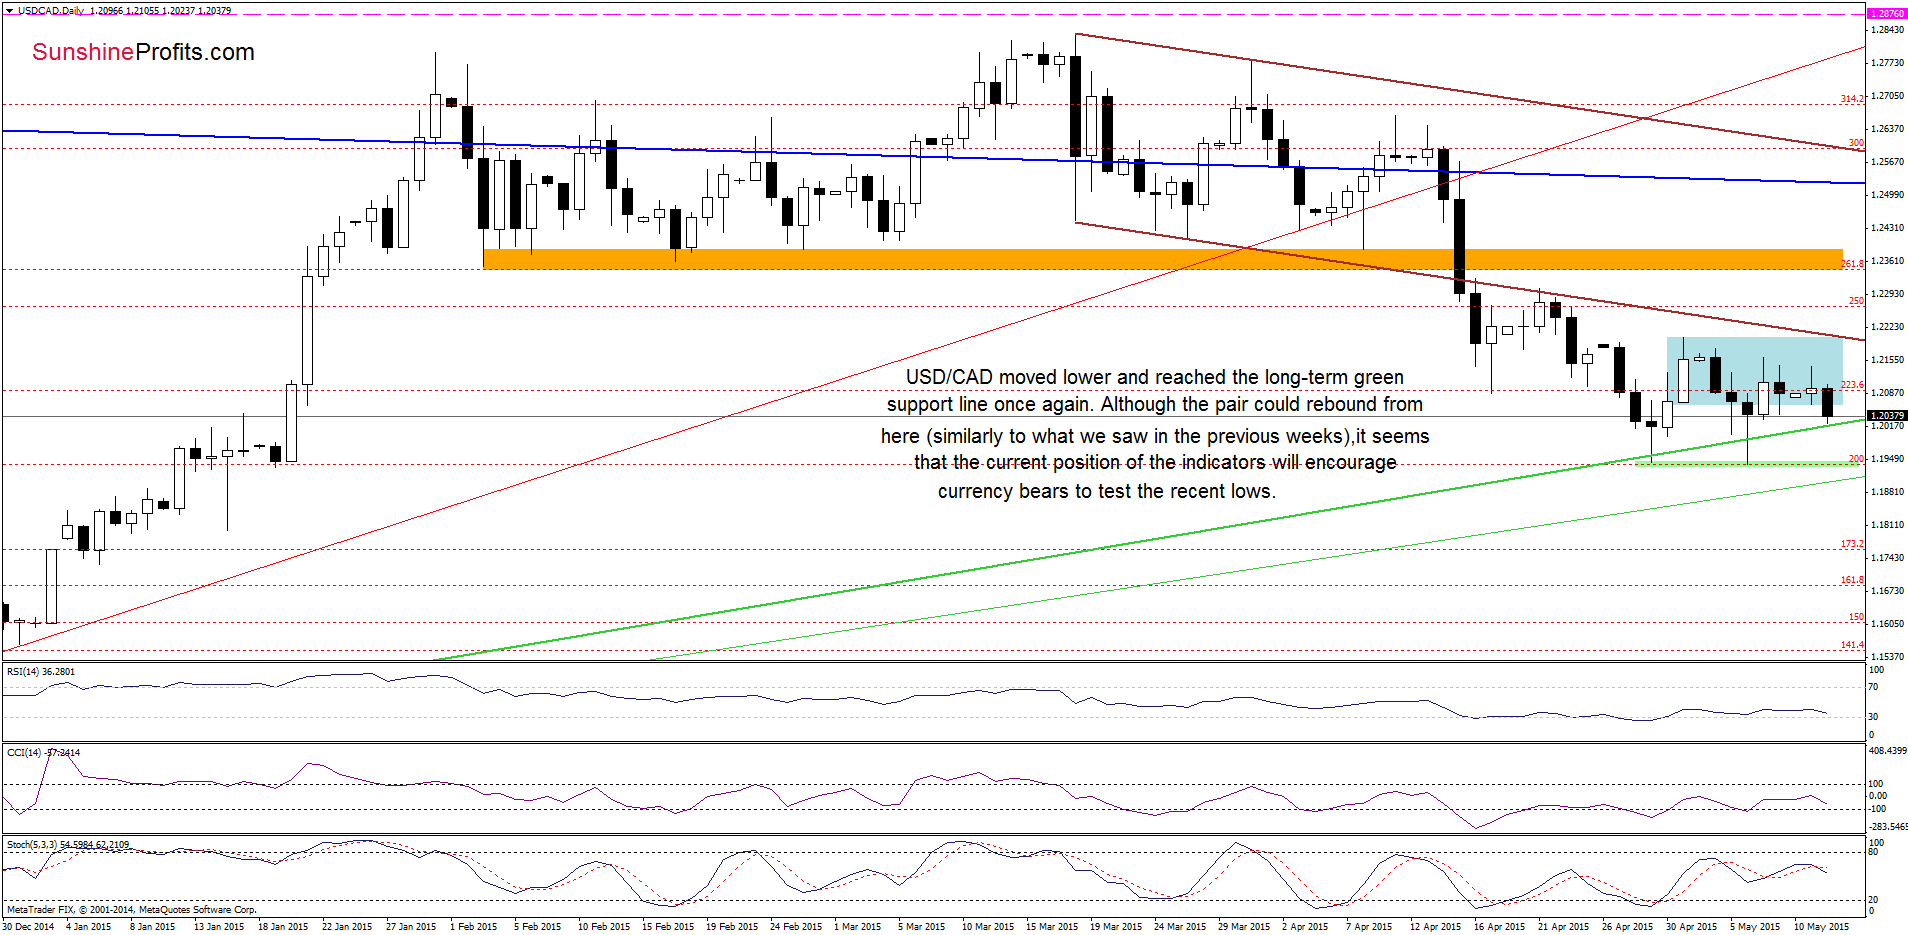Select the 141.4 Fibonacci level label
This screenshot has width=1908, height=935.
coord(1852,645)
